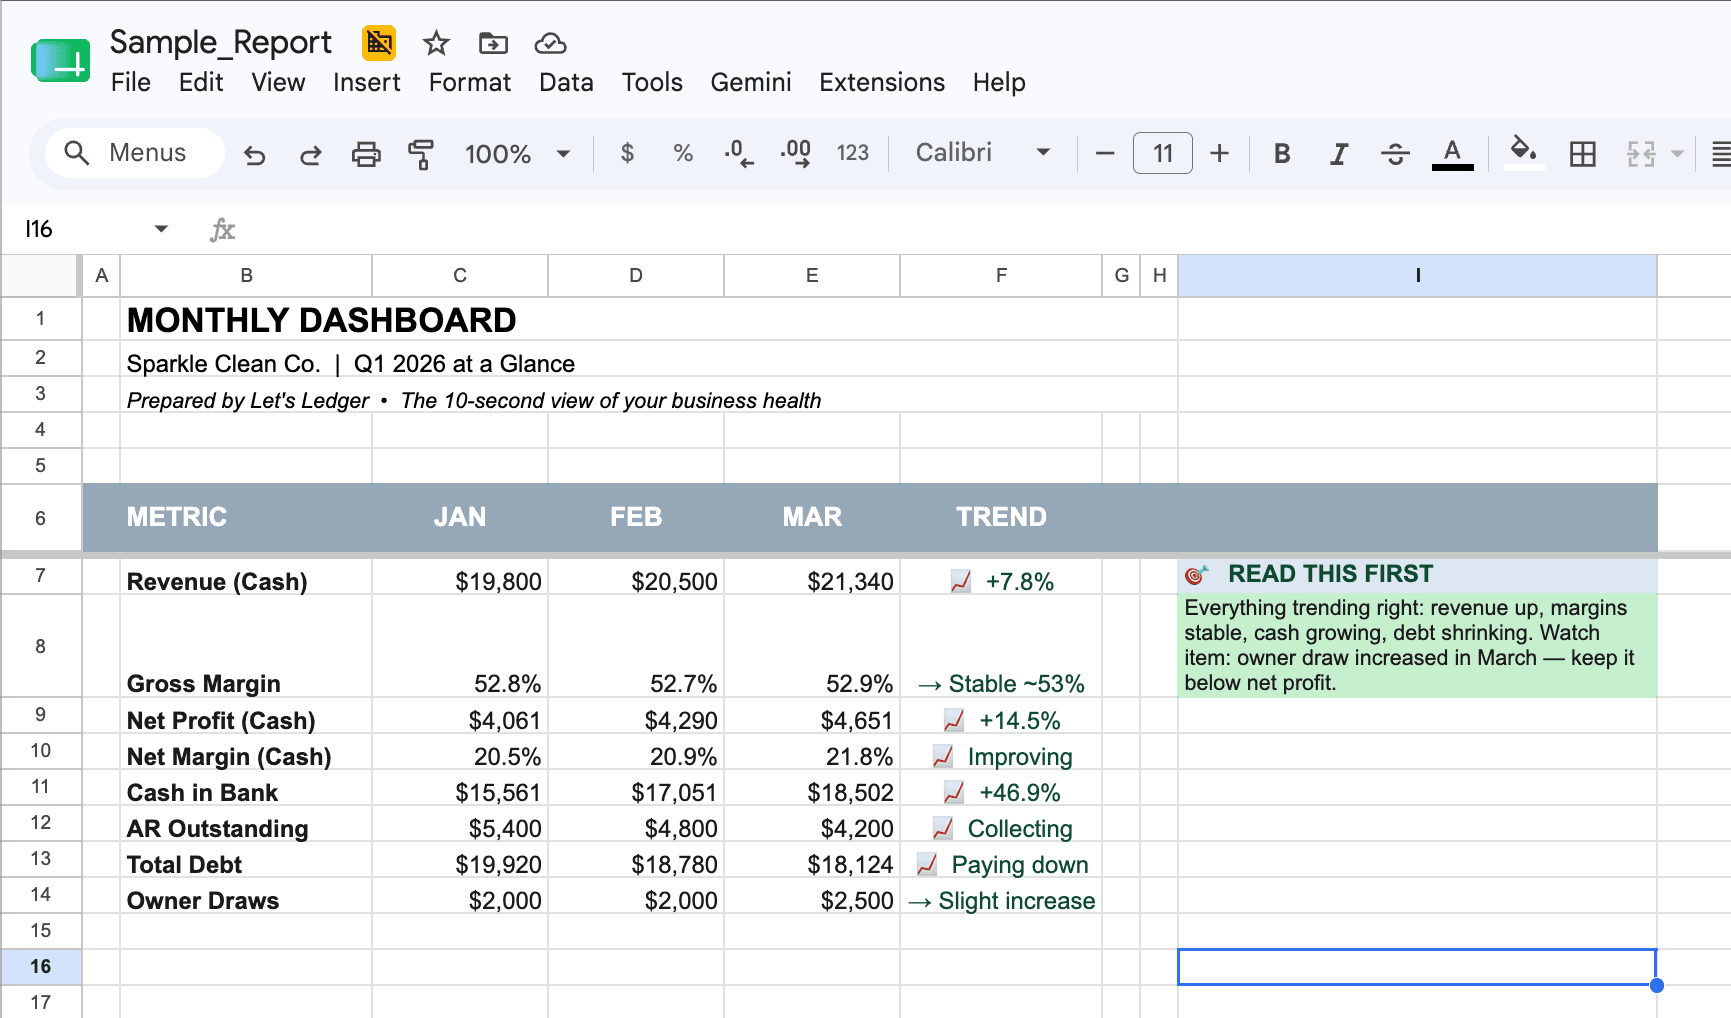Open the Insert menu

pos(366,82)
